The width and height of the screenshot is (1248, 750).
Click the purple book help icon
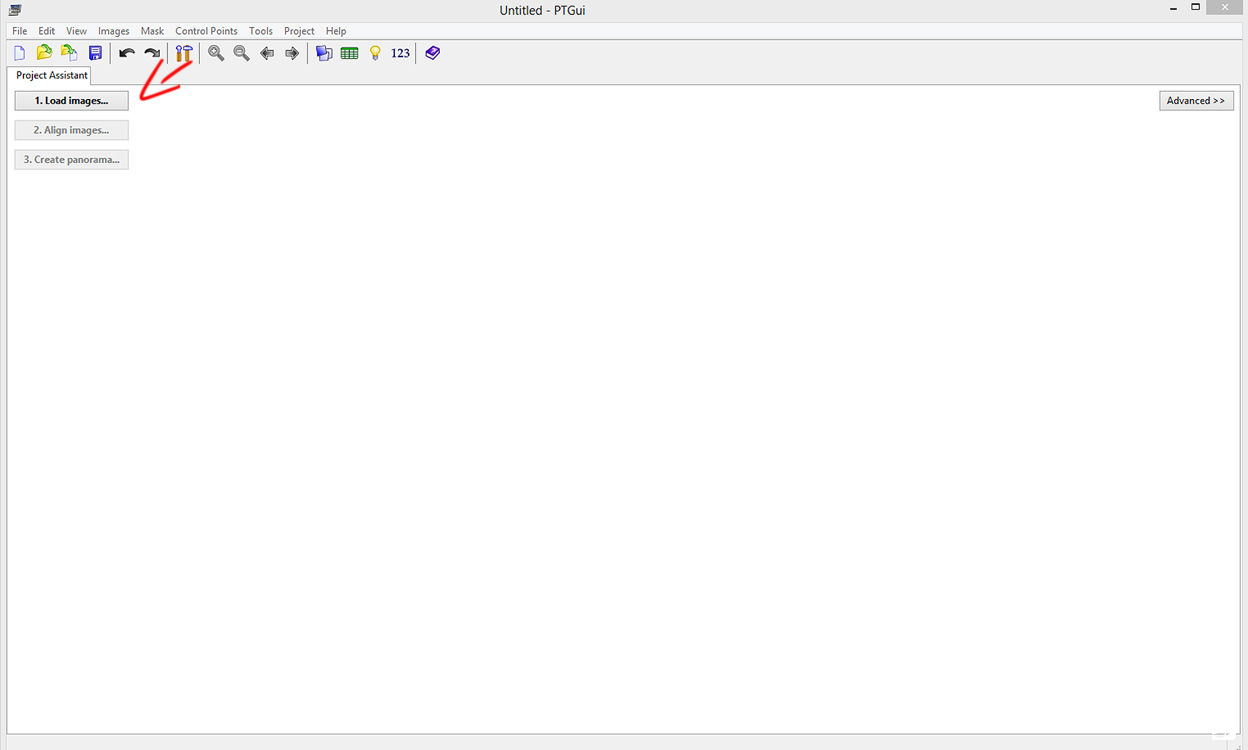(432, 53)
